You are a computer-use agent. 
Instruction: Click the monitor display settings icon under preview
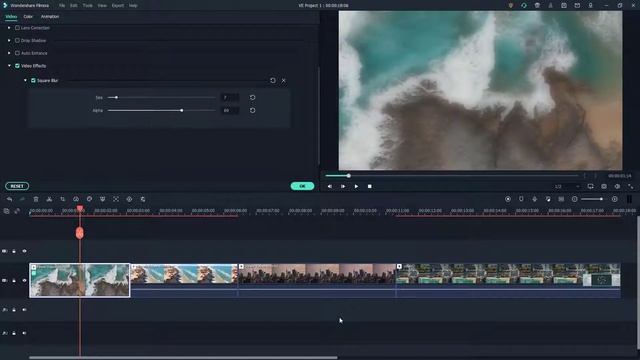[x=591, y=187]
